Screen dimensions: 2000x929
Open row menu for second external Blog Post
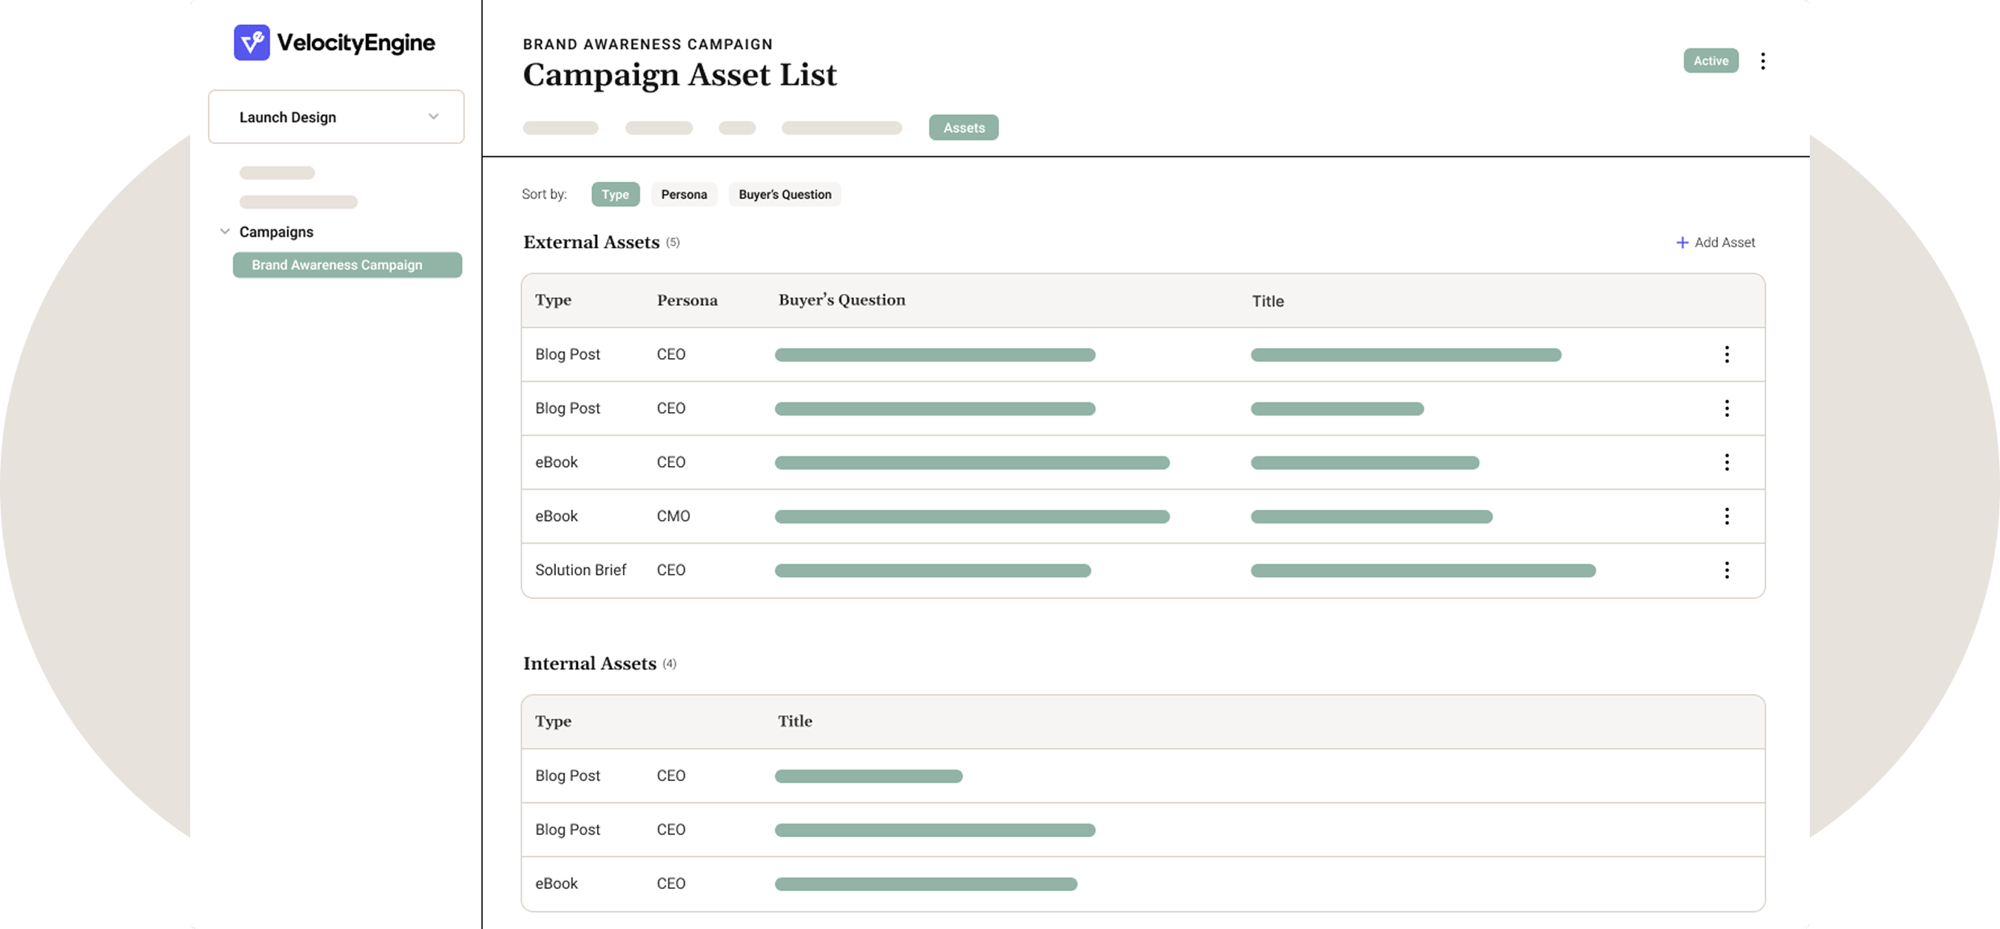pyautogui.click(x=1726, y=409)
